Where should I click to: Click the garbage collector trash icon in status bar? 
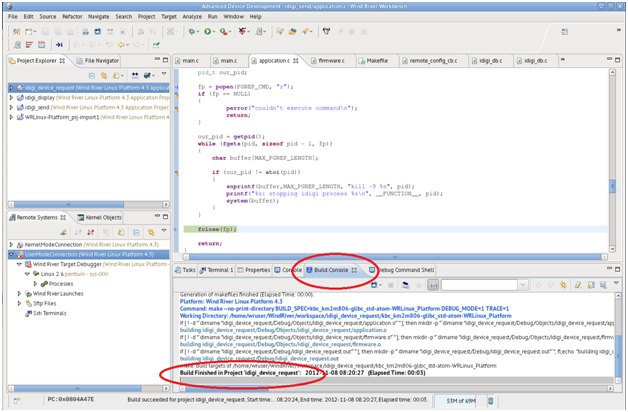pos(491,400)
